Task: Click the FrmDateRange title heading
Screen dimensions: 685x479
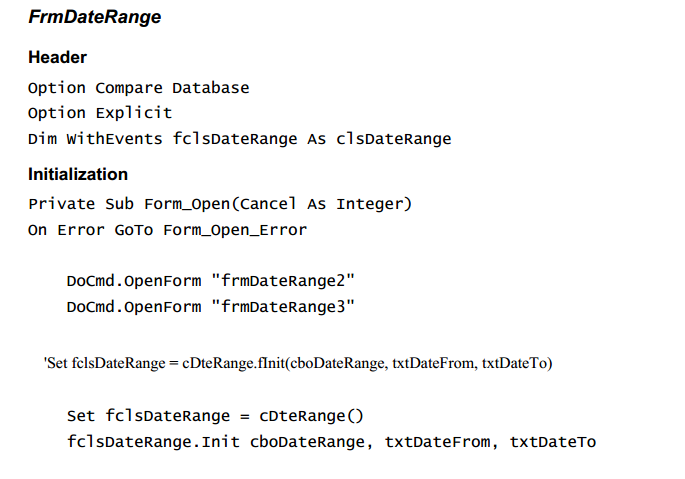Action: tap(95, 17)
